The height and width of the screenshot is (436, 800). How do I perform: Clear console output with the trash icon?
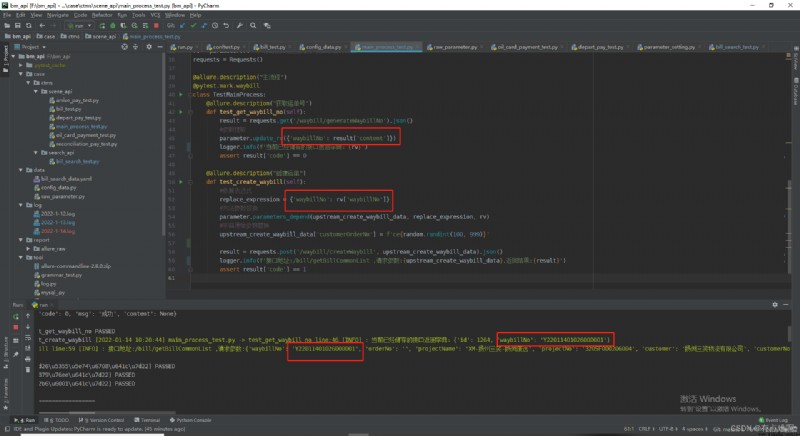coord(28,370)
